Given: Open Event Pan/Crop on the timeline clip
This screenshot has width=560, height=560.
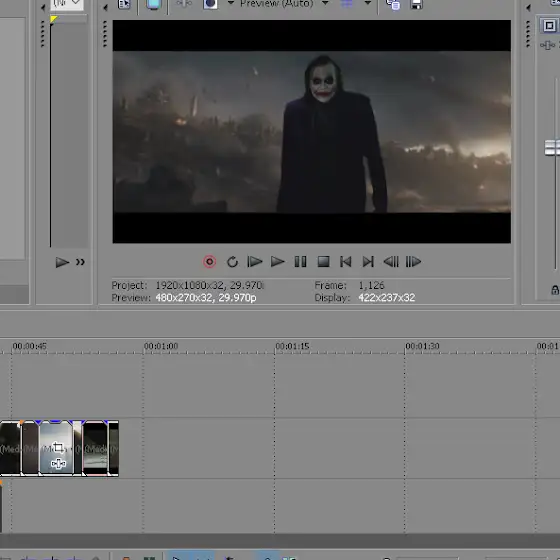Looking at the screenshot, I should pos(58,447).
